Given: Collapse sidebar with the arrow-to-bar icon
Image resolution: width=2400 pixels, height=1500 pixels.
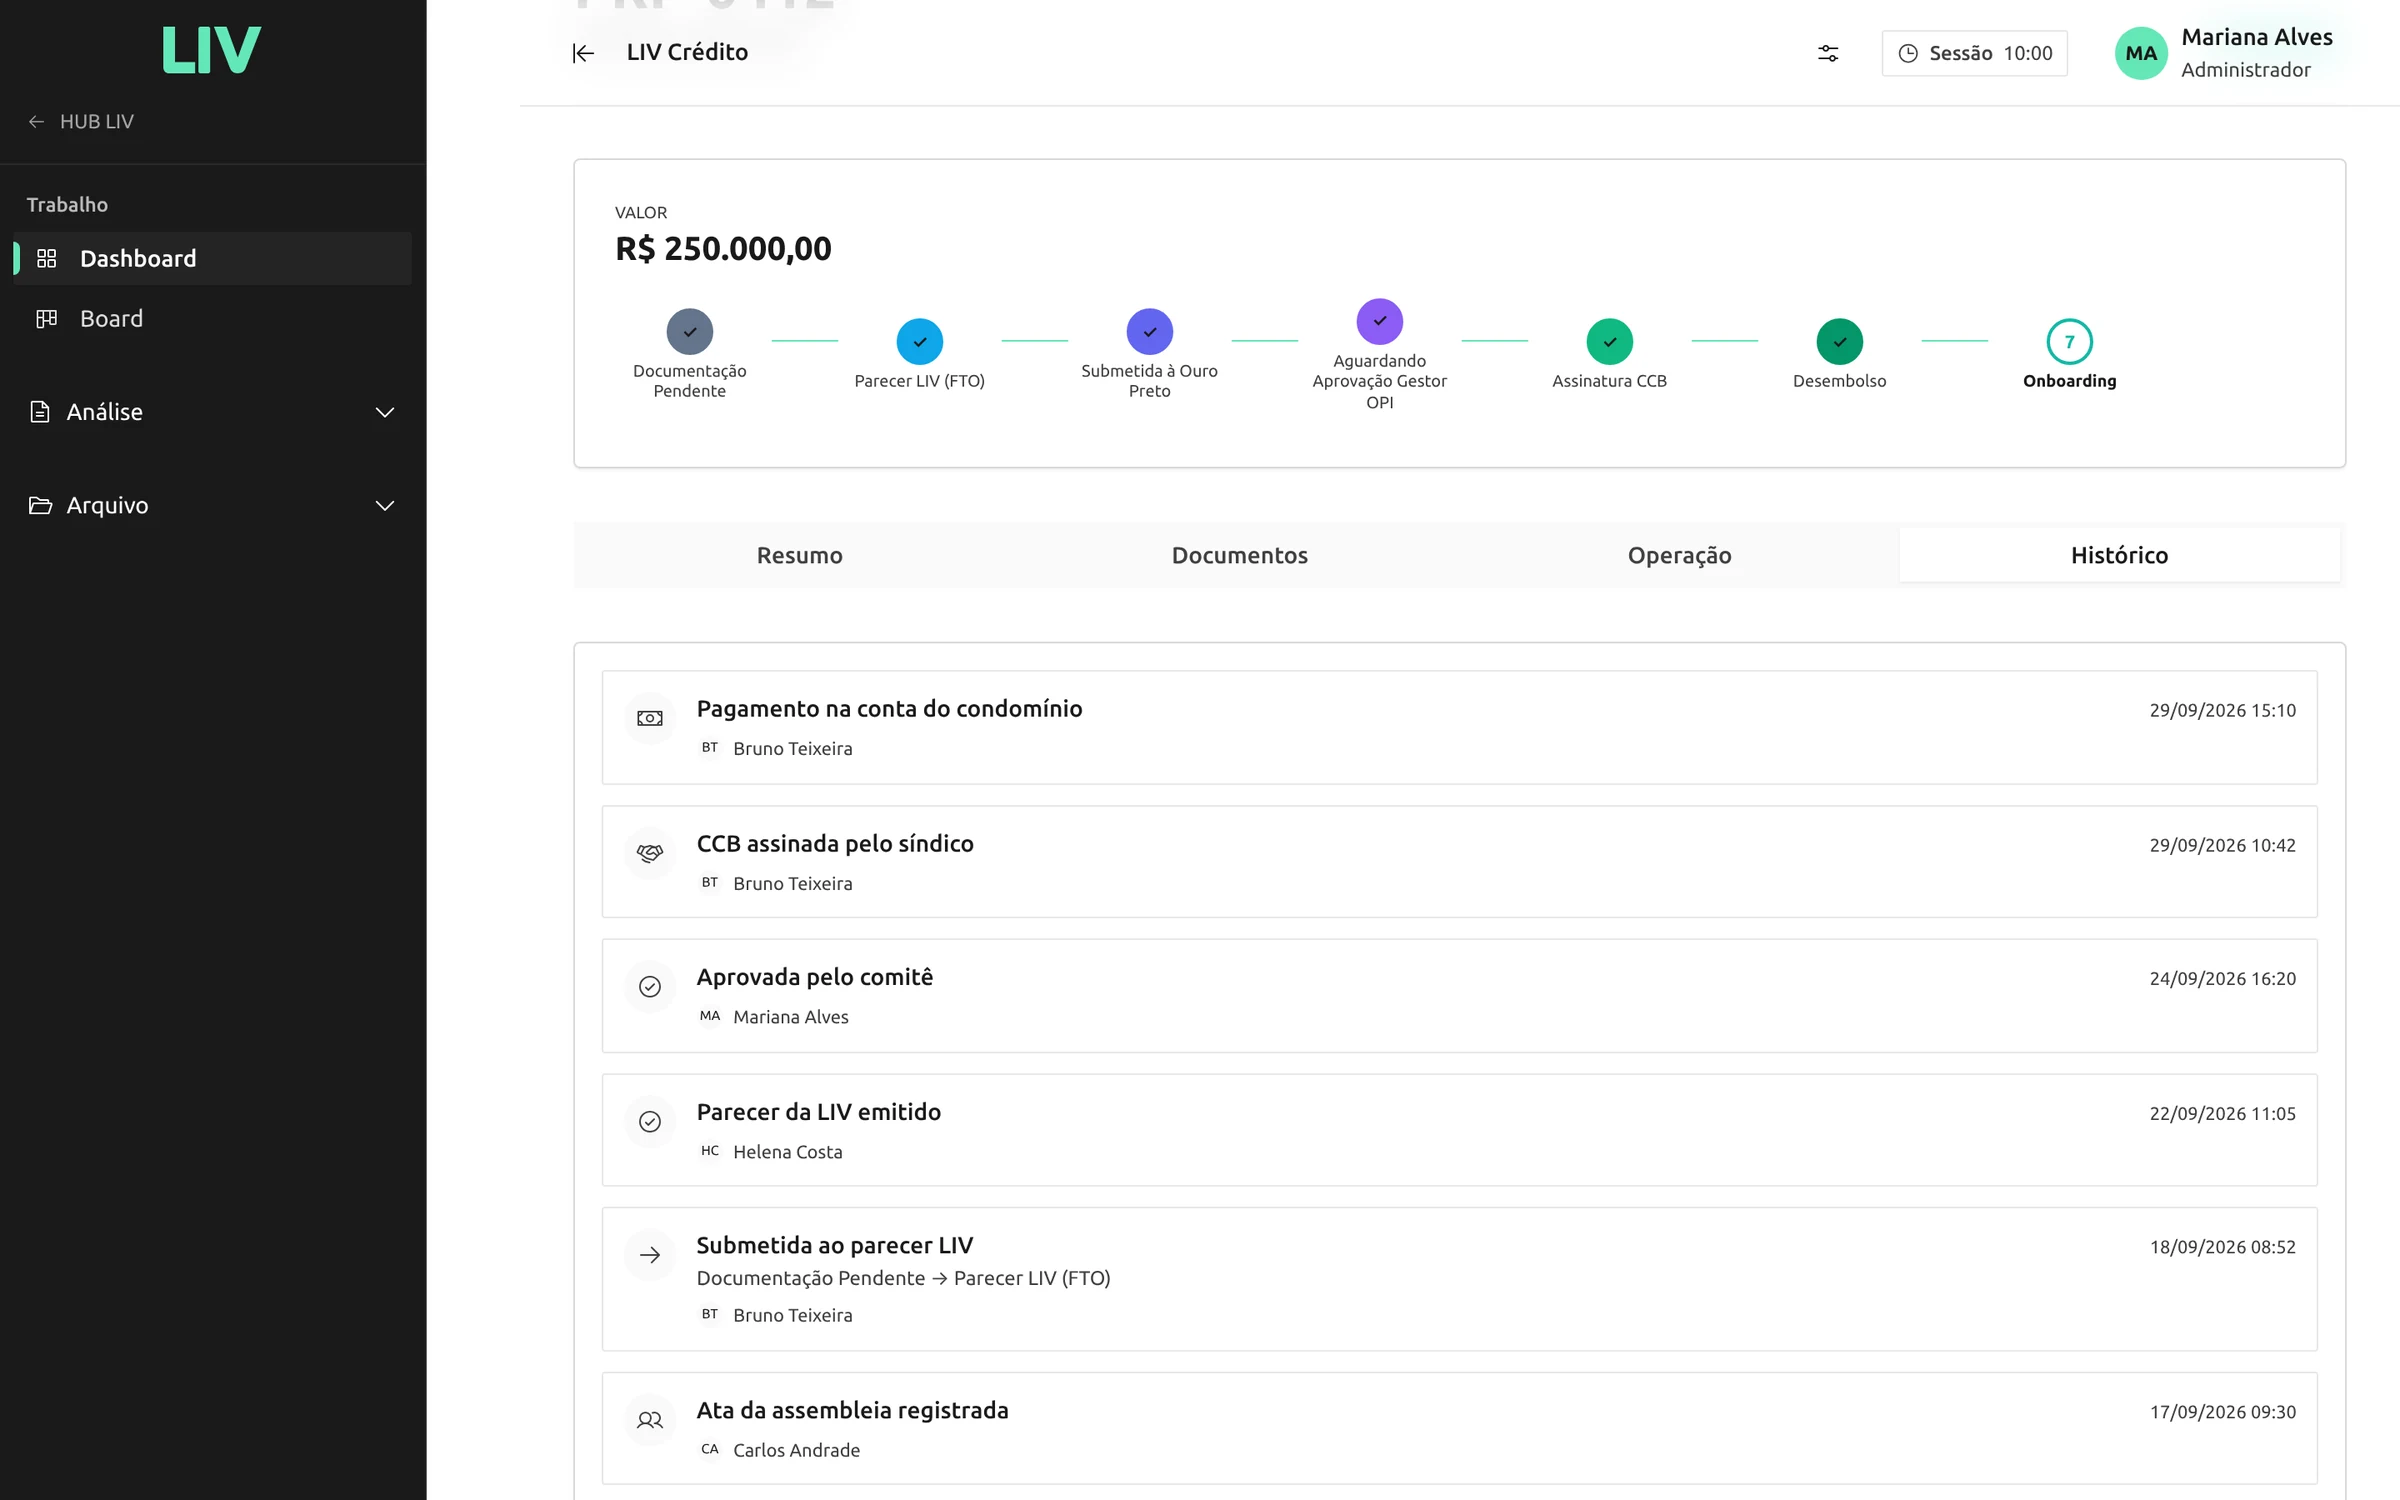Looking at the screenshot, I should coord(583,53).
